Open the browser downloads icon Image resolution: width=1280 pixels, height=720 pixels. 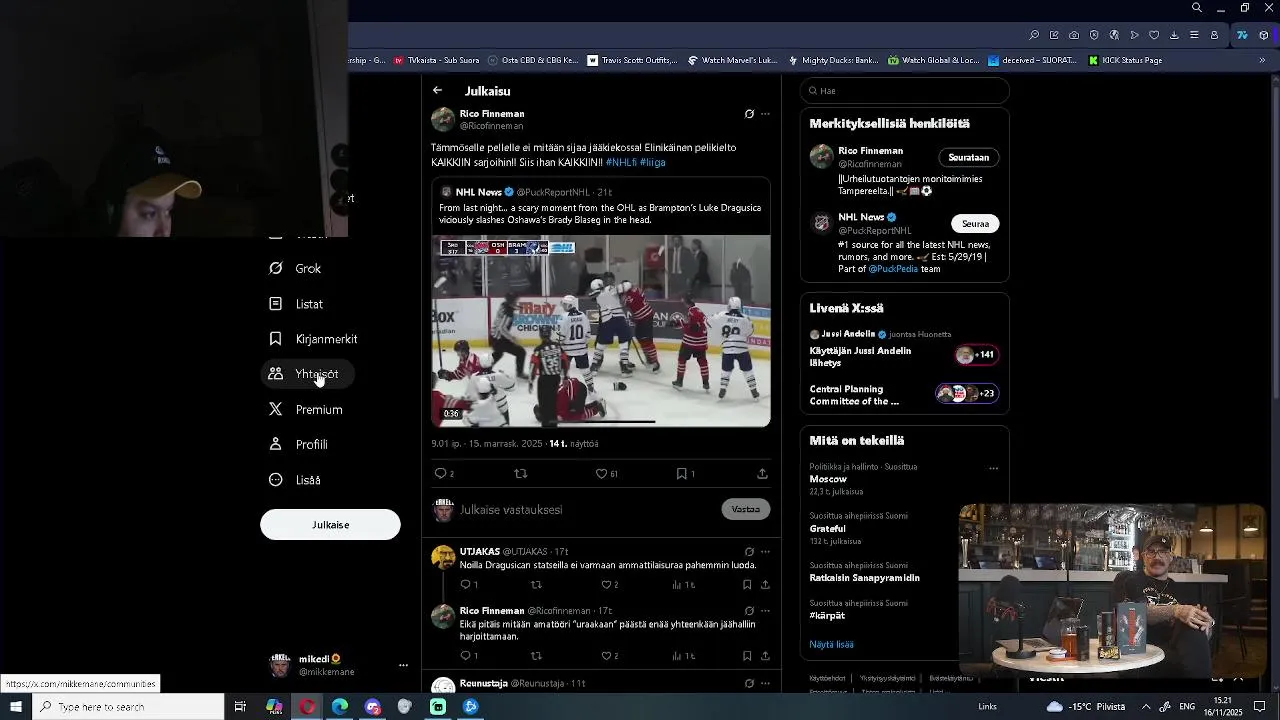(x=1174, y=35)
